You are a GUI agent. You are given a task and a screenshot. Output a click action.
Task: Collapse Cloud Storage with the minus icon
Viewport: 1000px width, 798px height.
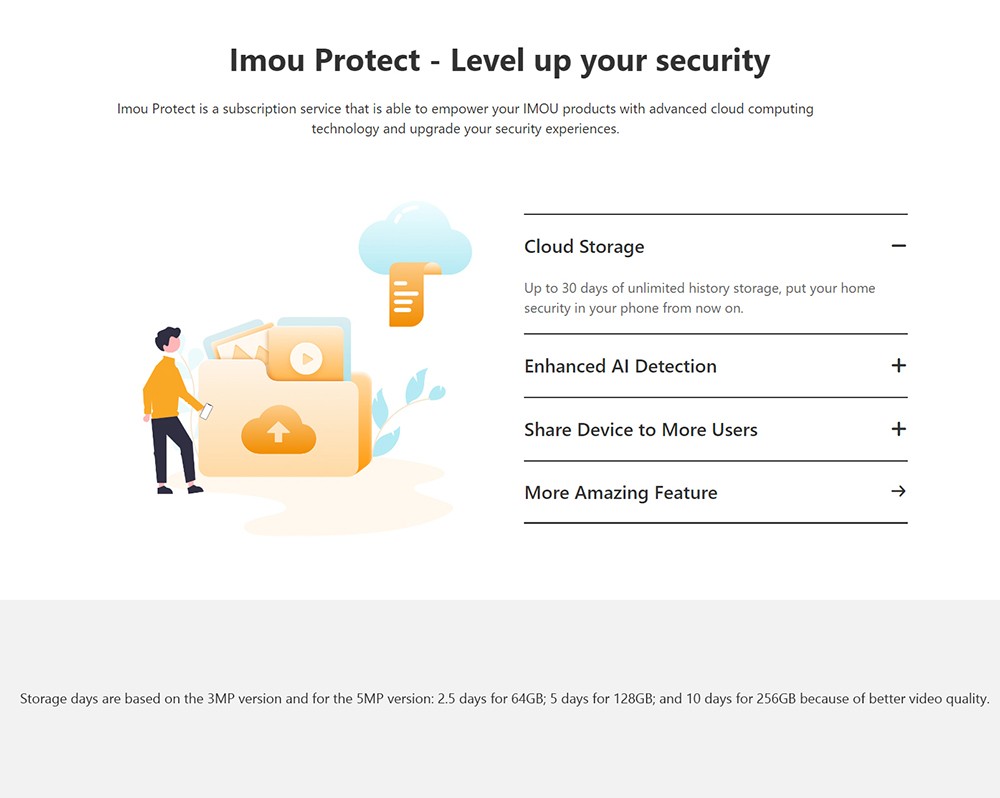898,246
